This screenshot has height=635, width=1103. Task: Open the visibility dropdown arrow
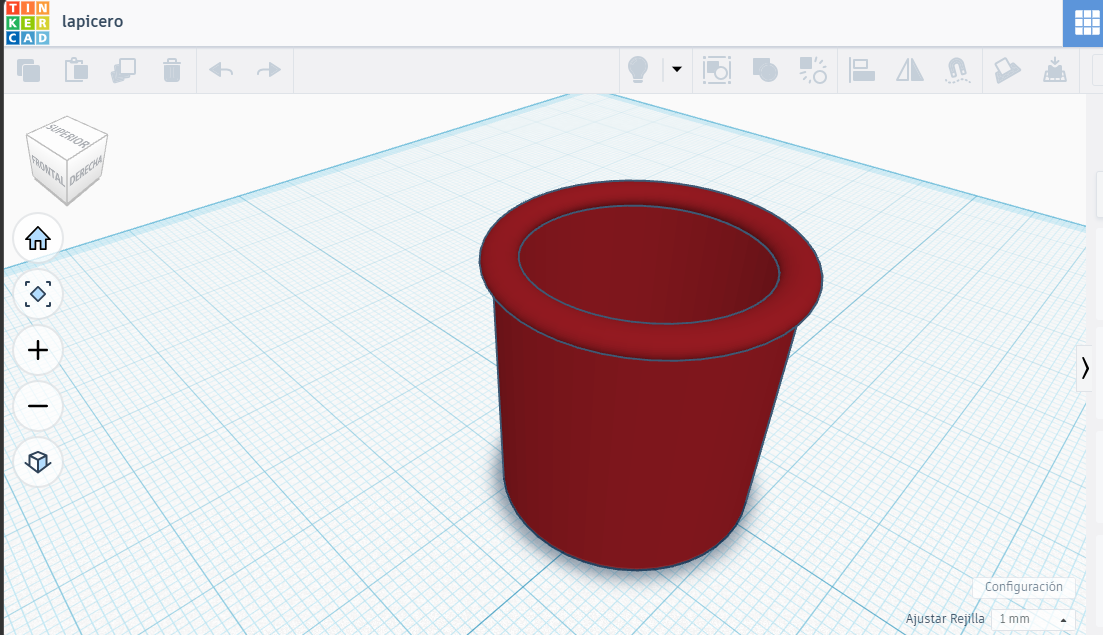tap(677, 69)
